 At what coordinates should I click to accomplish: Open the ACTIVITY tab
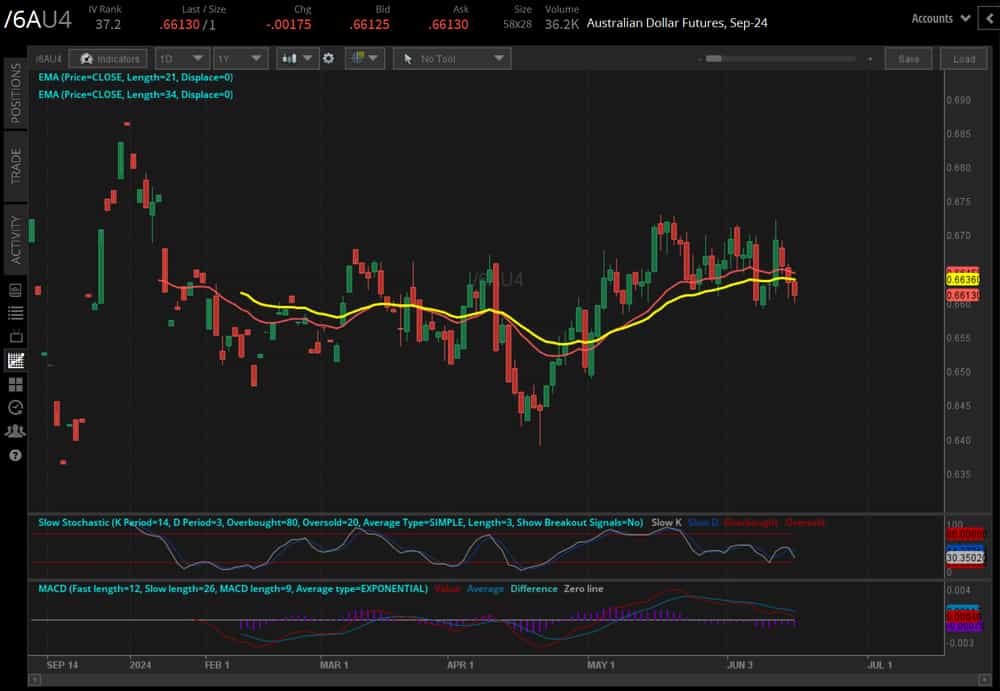(x=12, y=234)
